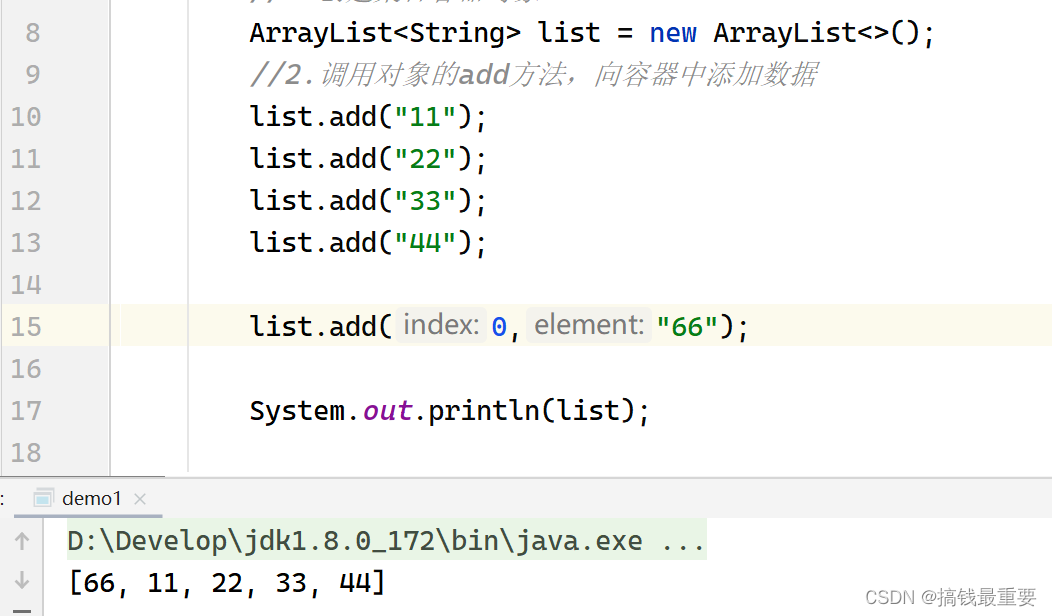1052x616 pixels.
Task: Toggle a breakpoint on line 15
Action: 150,325
